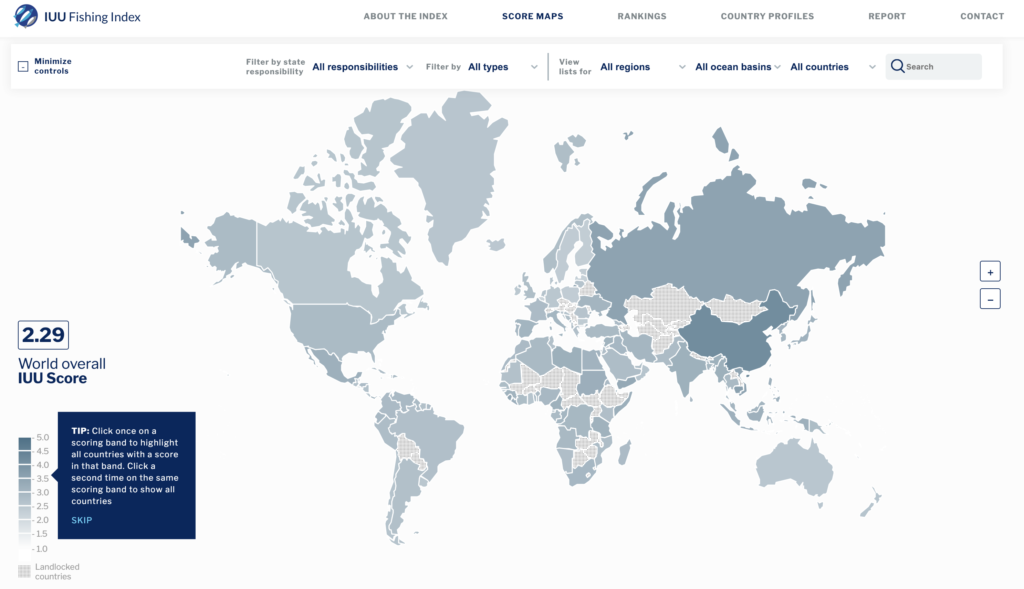Screen dimensions: 1024x589
Task: Open the About The Index page
Action: (405, 16)
